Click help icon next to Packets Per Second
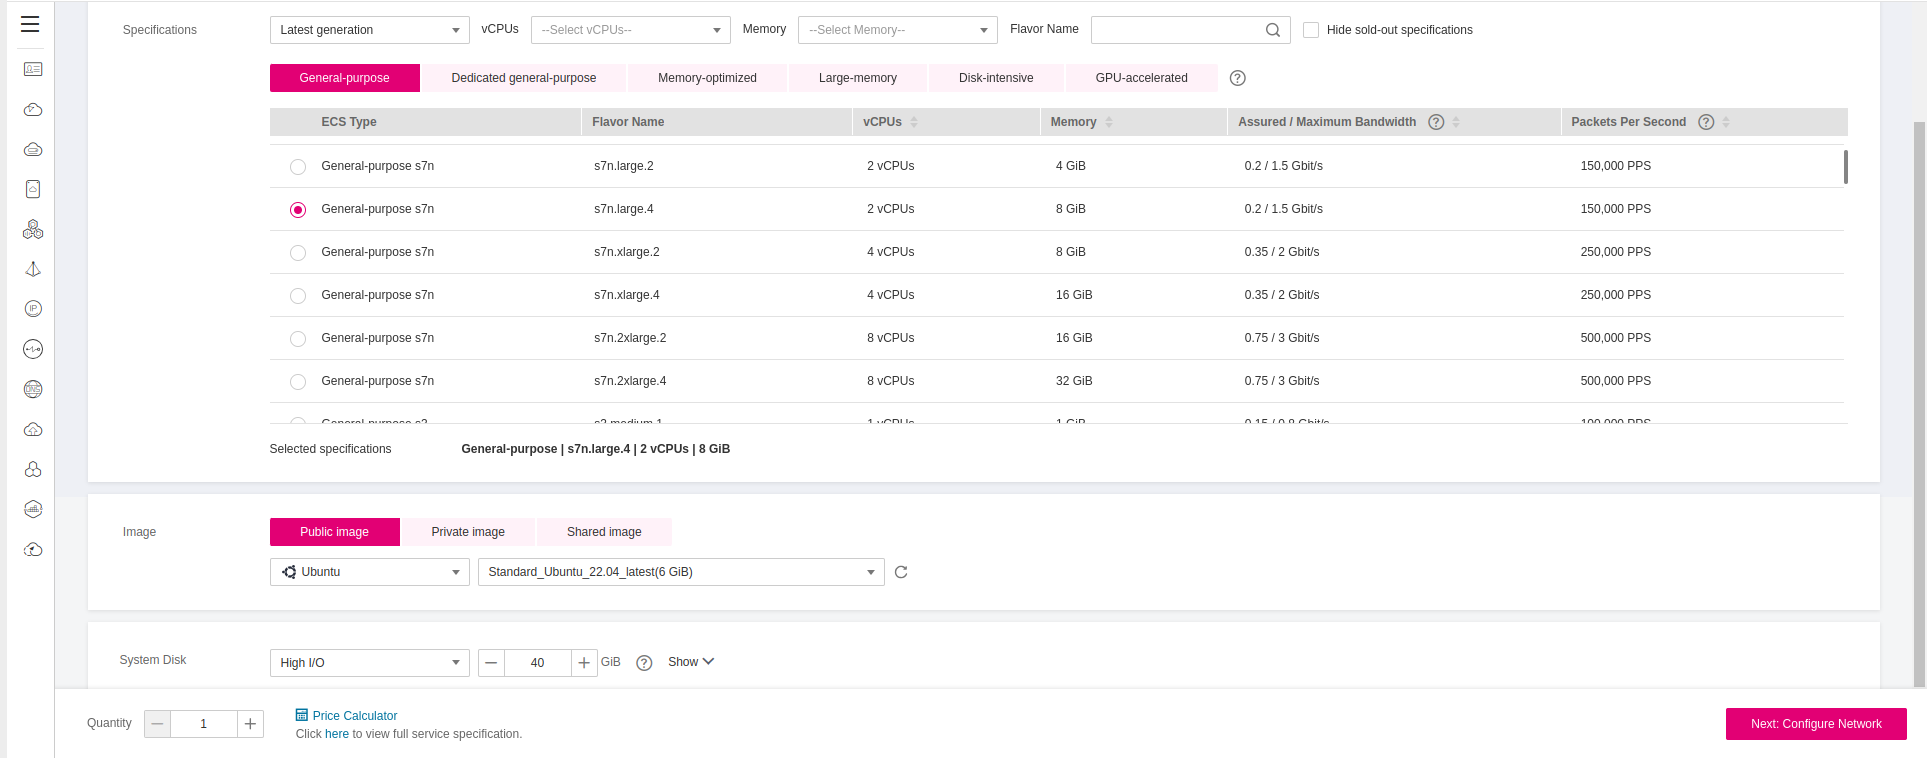Image resolution: width=1927 pixels, height=758 pixels. tap(1706, 122)
